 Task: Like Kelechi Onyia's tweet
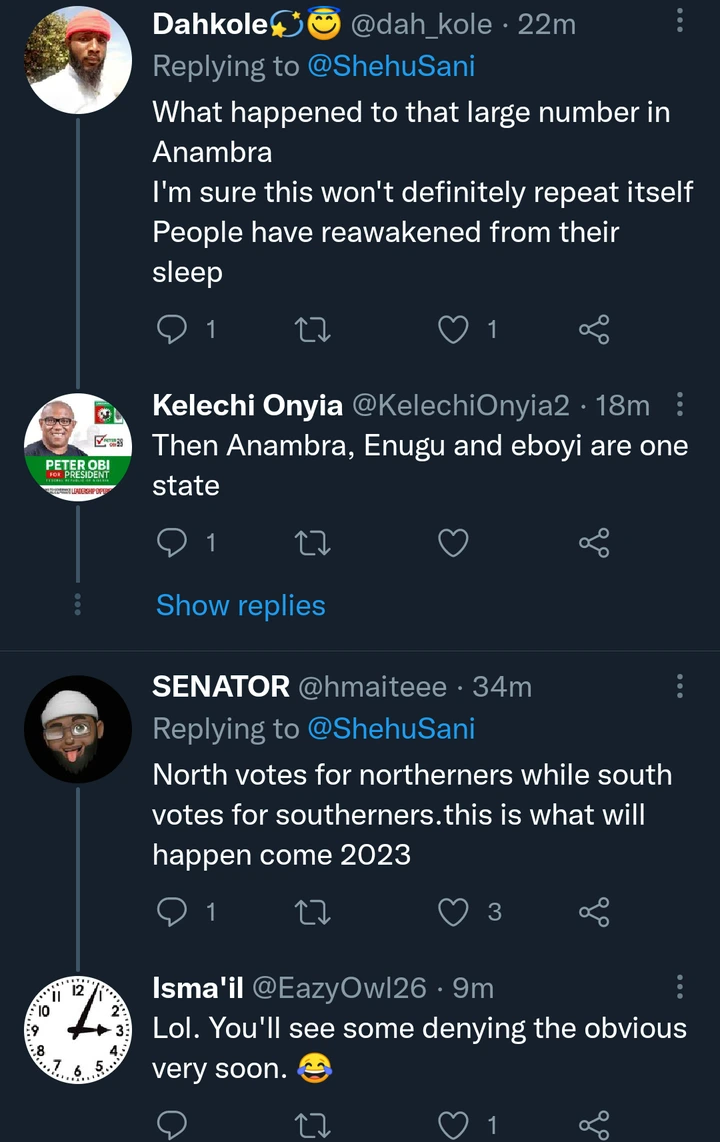(x=455, y=543)
